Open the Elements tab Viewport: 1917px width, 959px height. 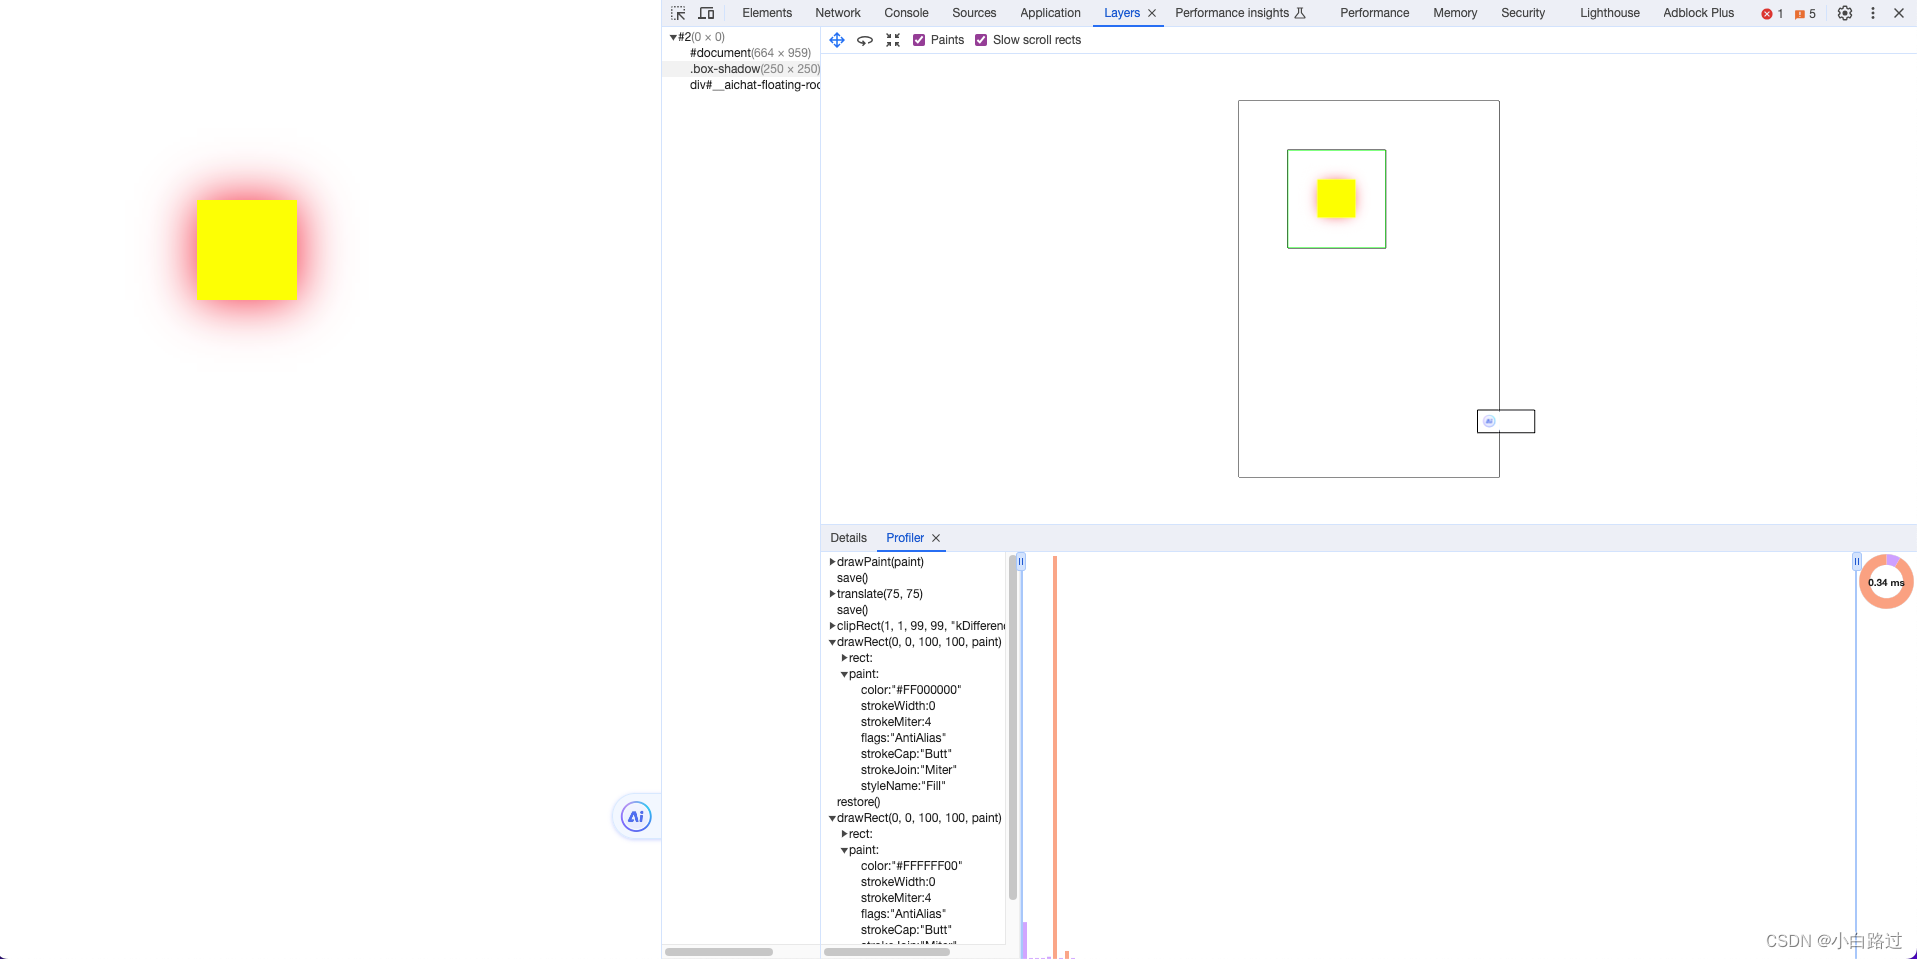767,13
